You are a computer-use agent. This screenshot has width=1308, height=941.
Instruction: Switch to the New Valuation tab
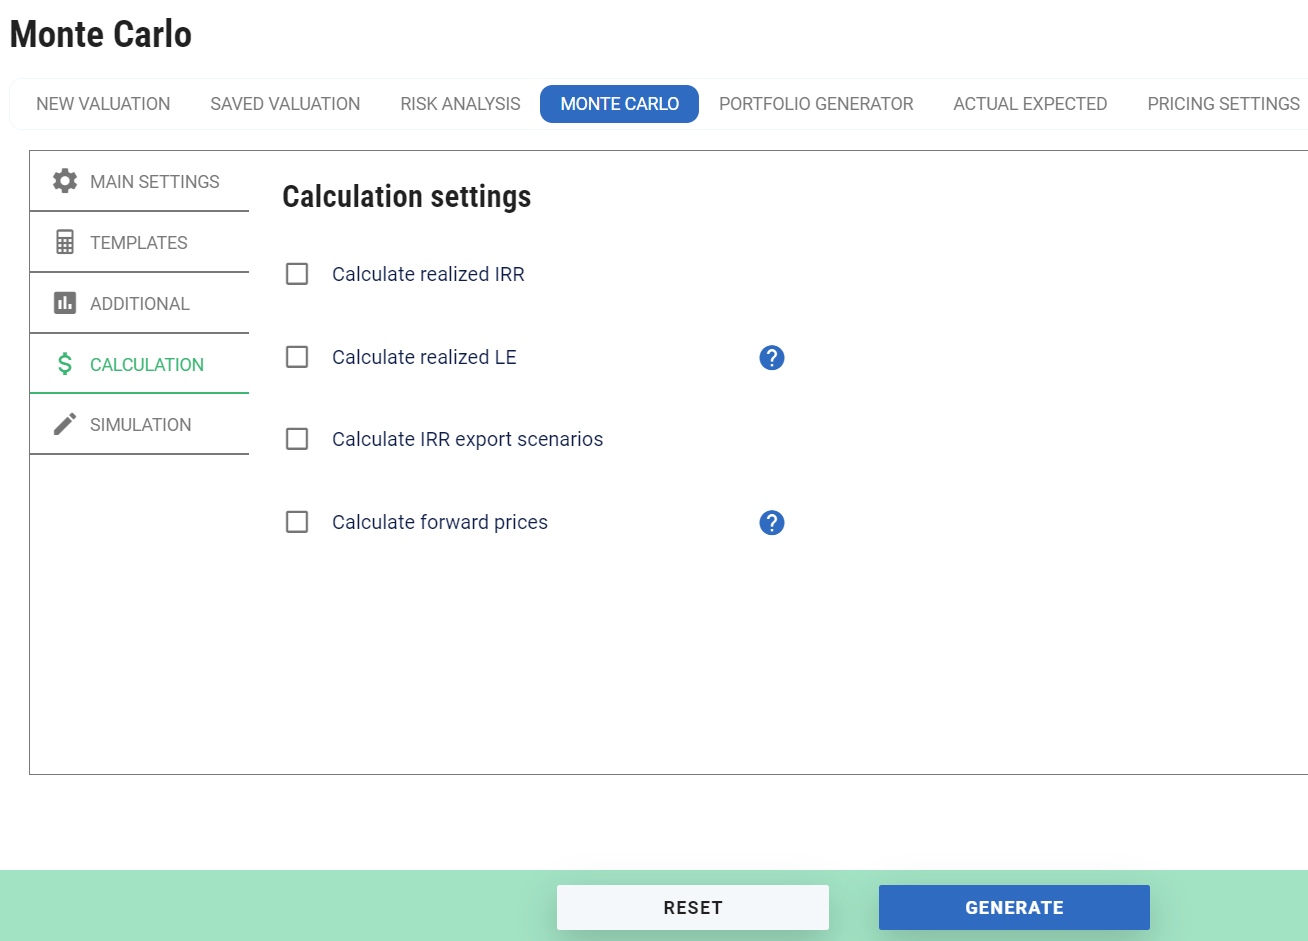tap(103, 104)
